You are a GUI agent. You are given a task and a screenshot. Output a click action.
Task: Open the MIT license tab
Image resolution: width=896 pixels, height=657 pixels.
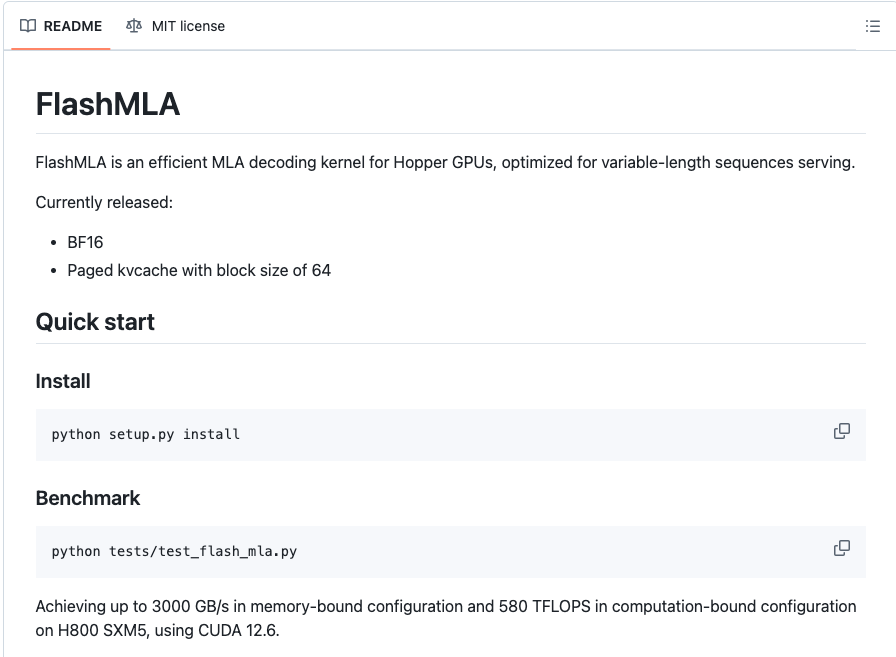175,26
